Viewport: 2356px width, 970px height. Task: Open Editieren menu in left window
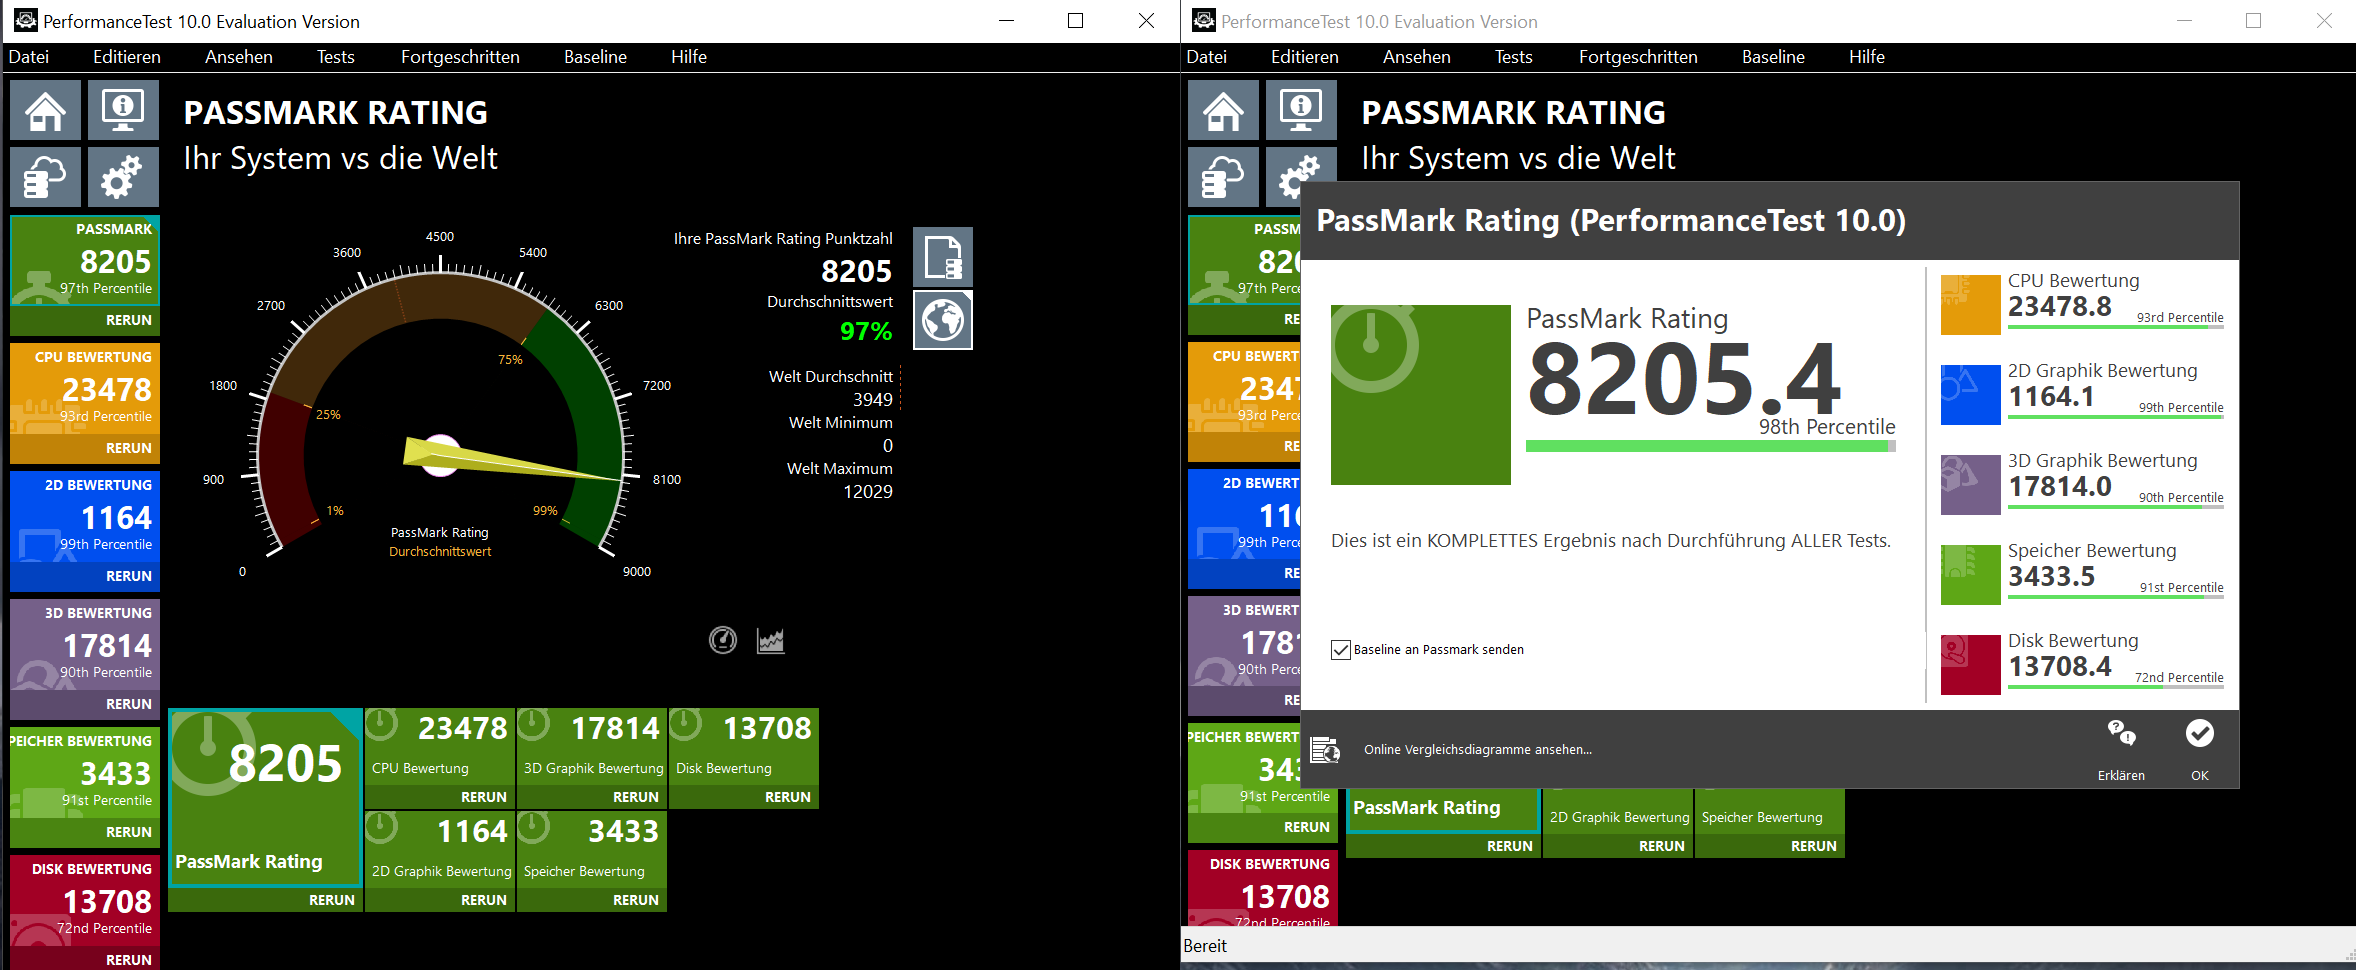[x=127, y=57]
